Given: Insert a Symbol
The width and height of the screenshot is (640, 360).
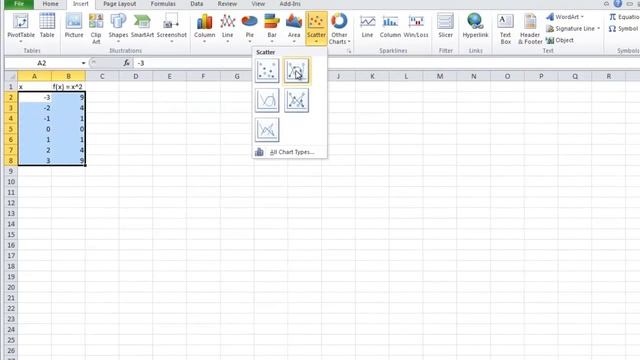Looking at the screenshot, I should 623,29.
